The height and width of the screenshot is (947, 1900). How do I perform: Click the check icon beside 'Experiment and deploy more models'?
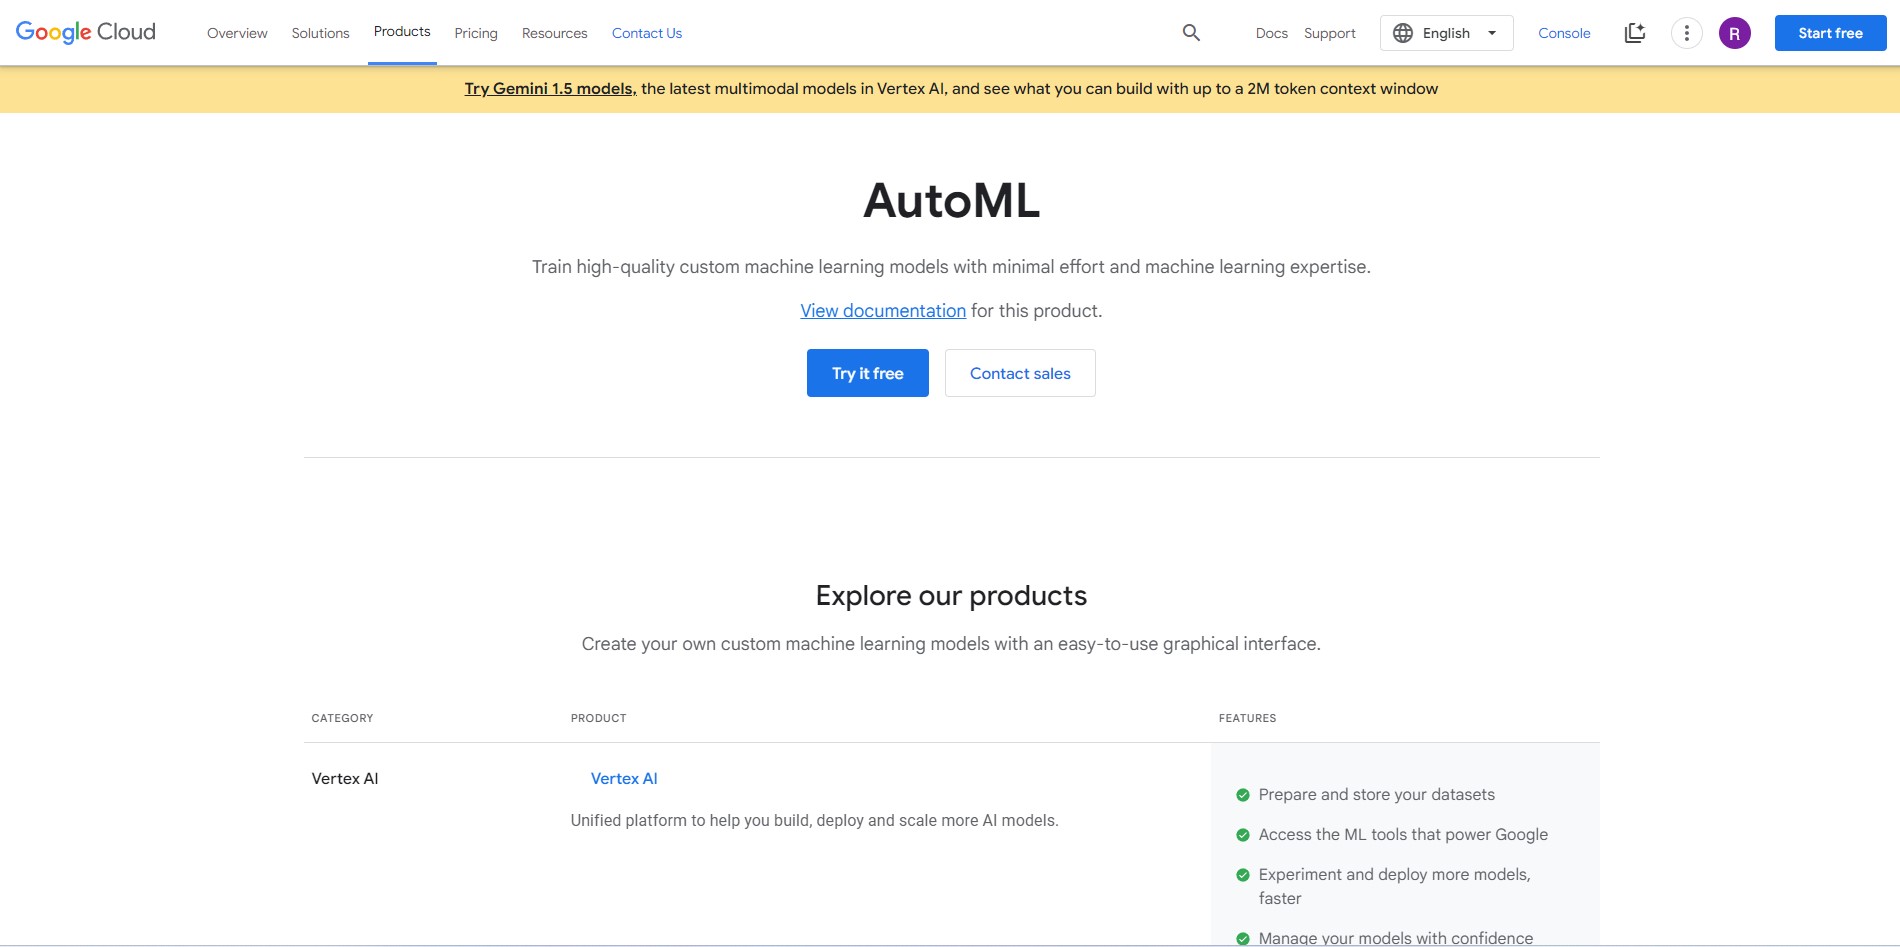[x=1243, y=875]
